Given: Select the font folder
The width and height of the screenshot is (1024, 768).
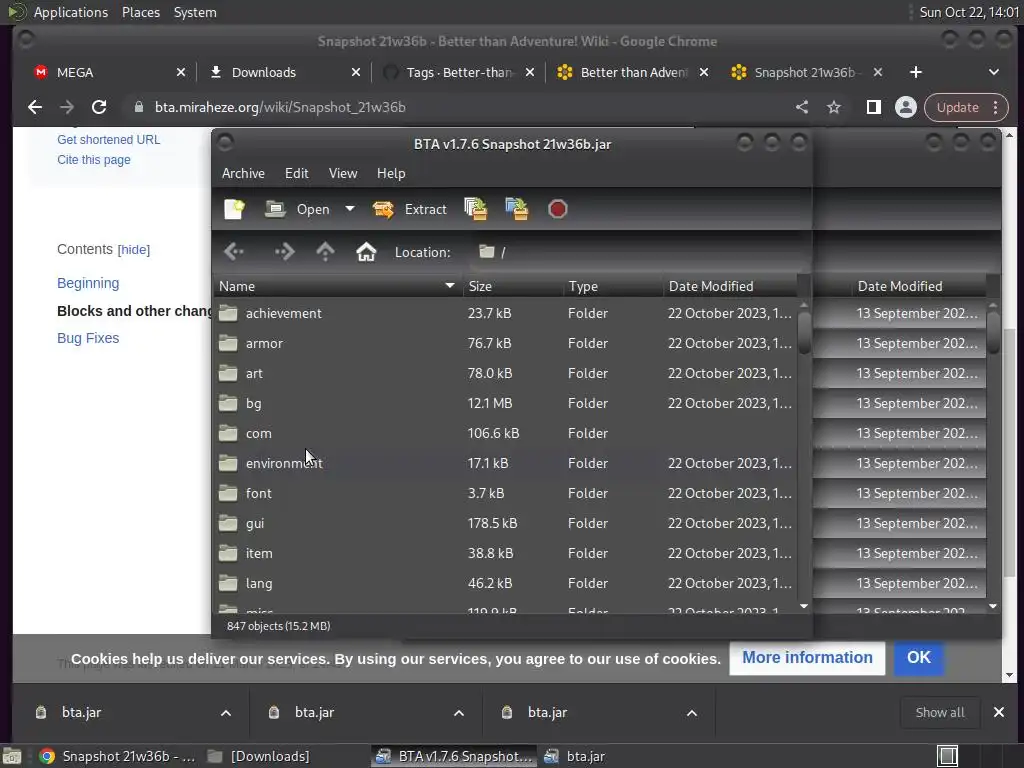Looking at the screenshot, I should tap(505, 494).
